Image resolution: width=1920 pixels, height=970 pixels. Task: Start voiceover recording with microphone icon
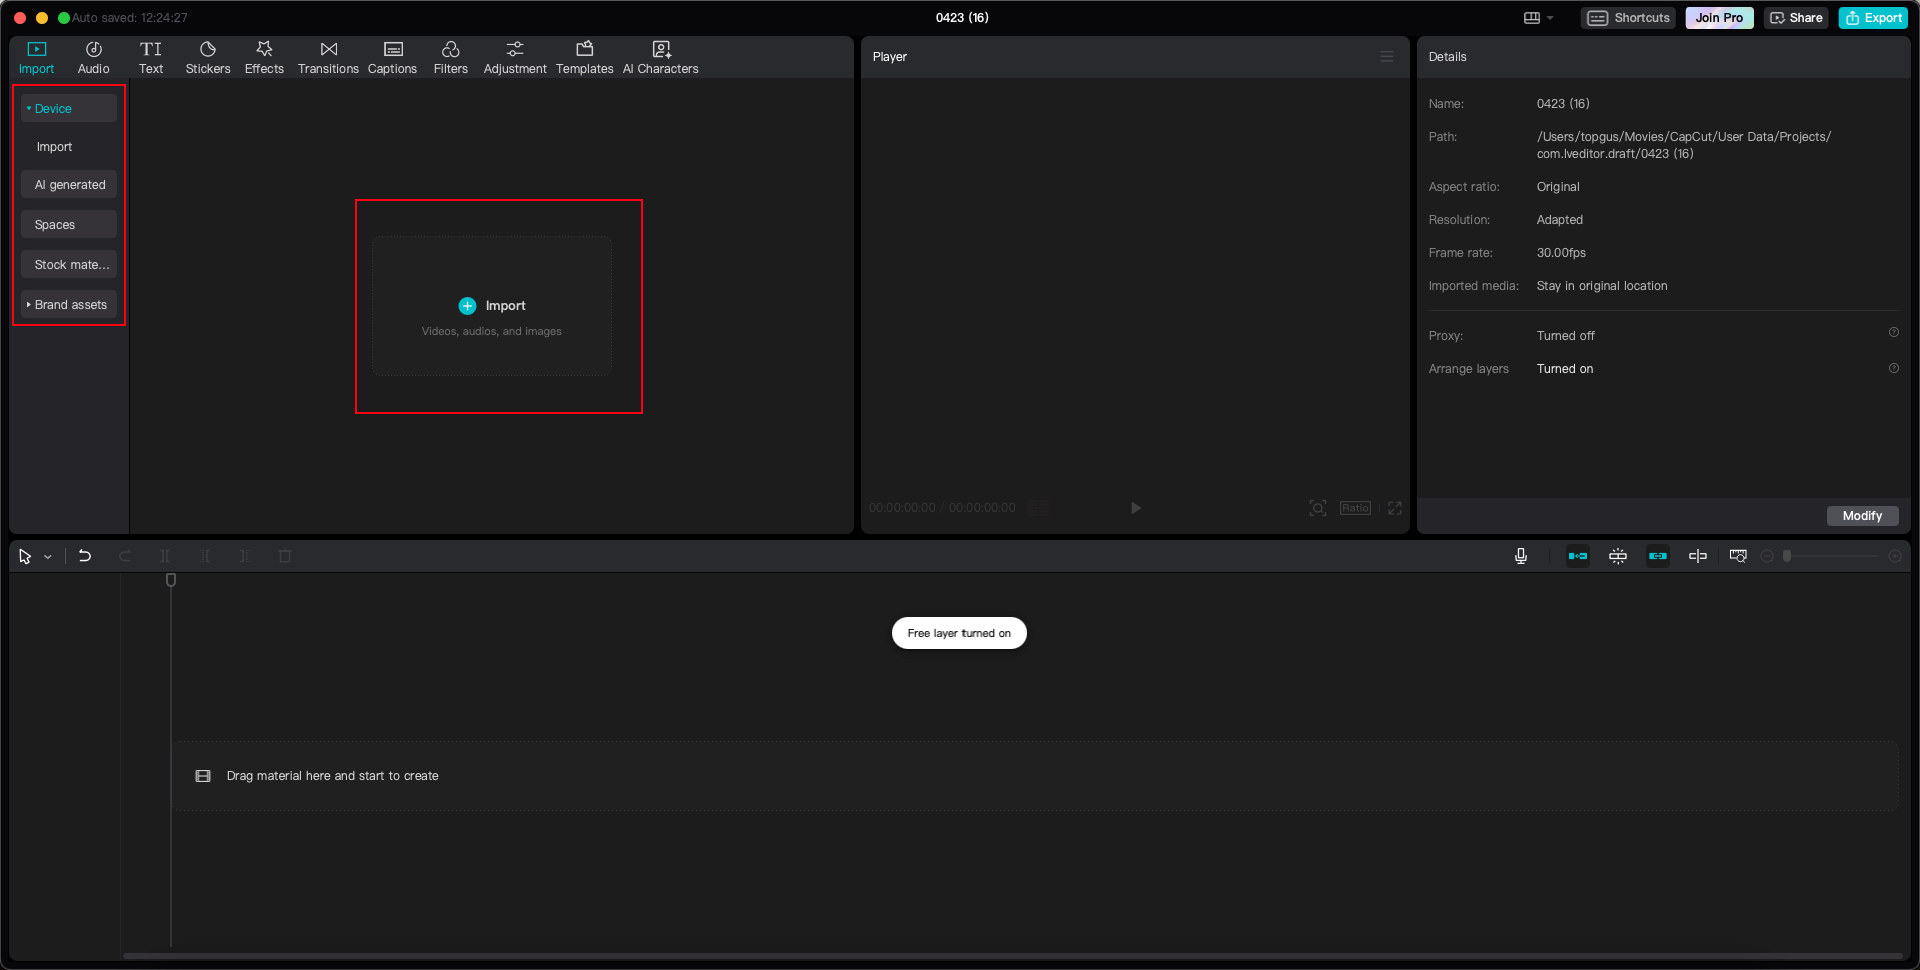point(1521,556)
